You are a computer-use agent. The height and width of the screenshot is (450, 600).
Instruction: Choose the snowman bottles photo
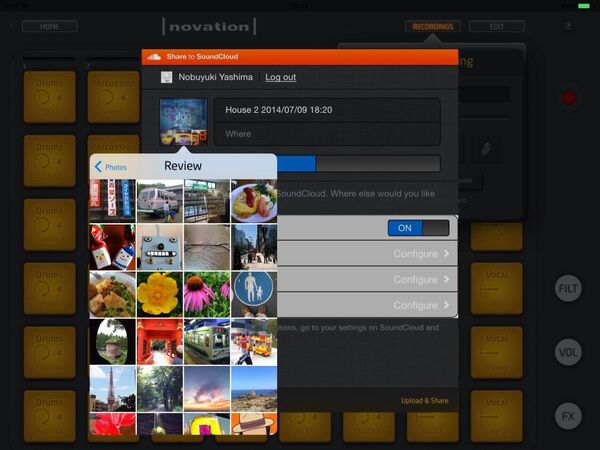click(112, 247)
